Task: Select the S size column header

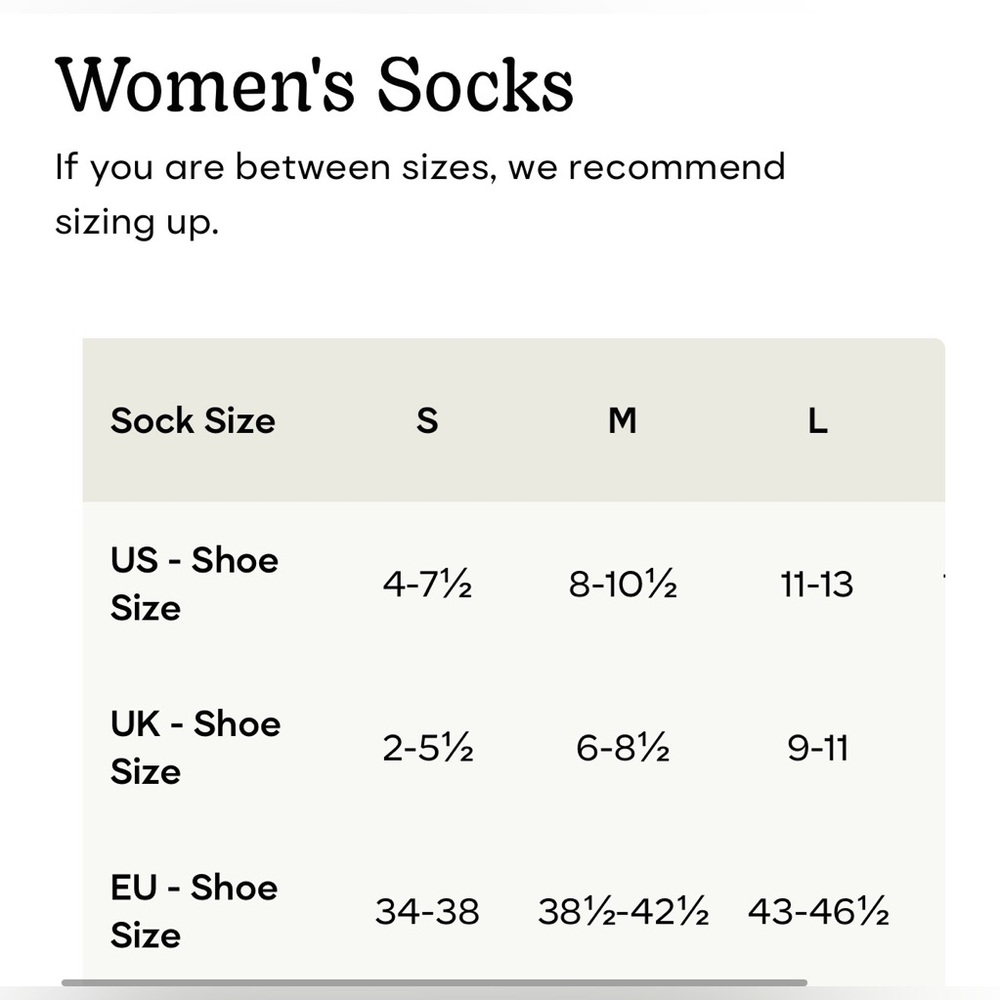Action: point(427,421)
